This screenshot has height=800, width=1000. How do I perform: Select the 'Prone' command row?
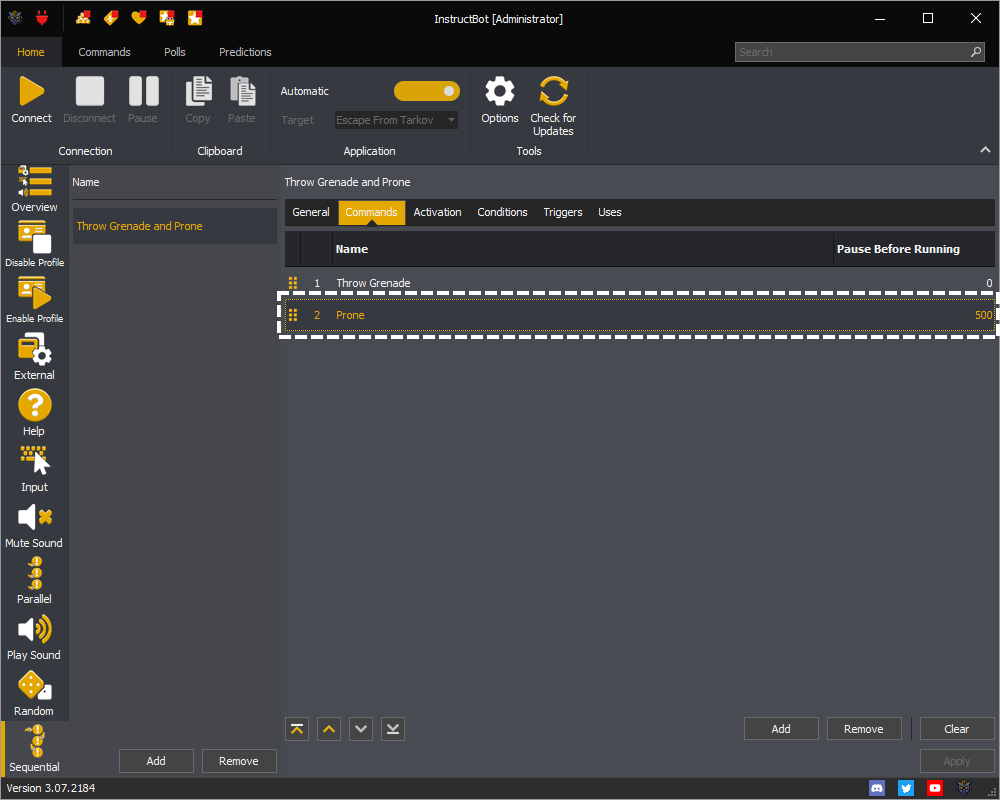pos(640,315)
